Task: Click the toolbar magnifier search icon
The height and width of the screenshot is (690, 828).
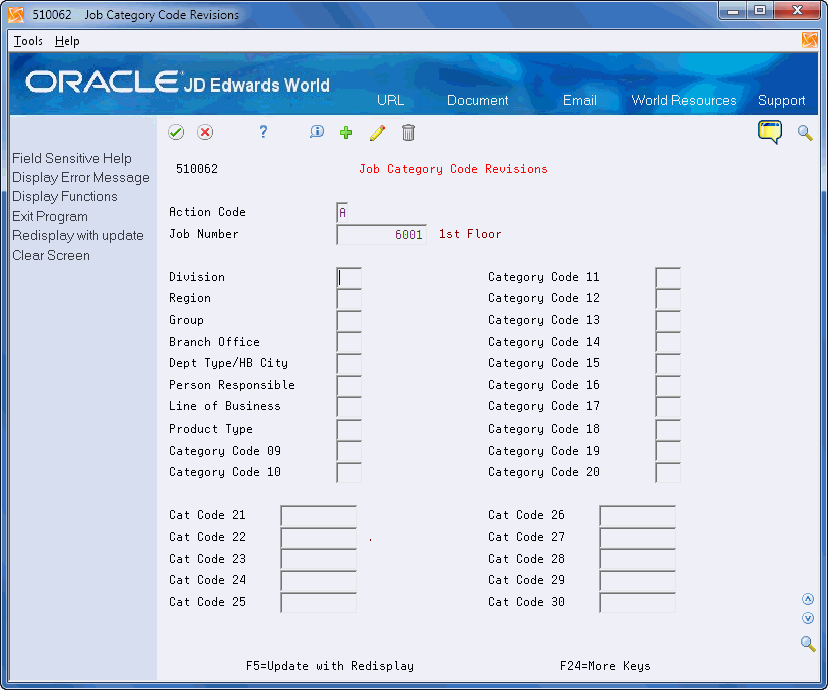Action: coord(805,133)
